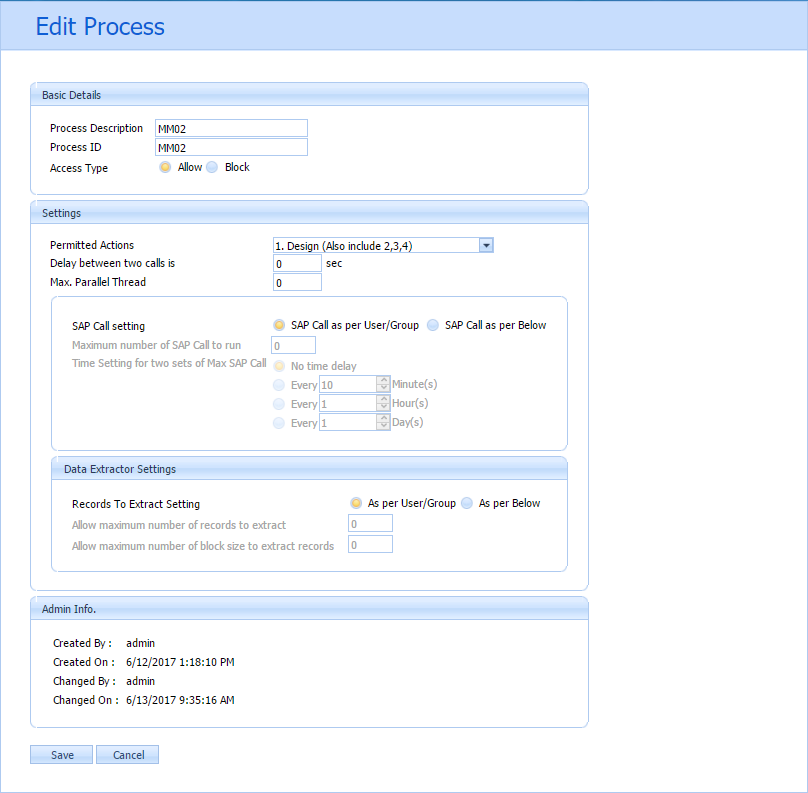
Task: Click Maximum number of SAP Call field
Action: [293, 345]
